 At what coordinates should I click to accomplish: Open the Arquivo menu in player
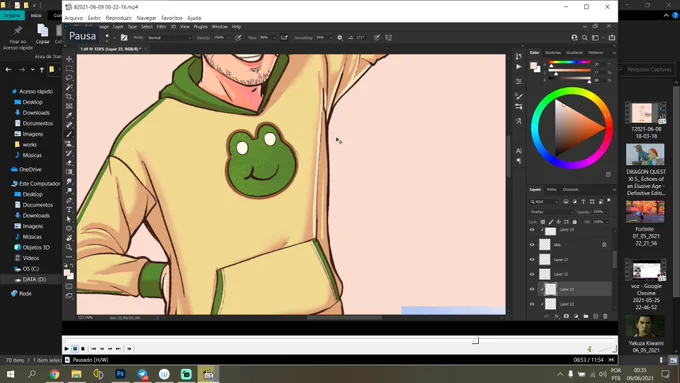[x=73, y=18]
